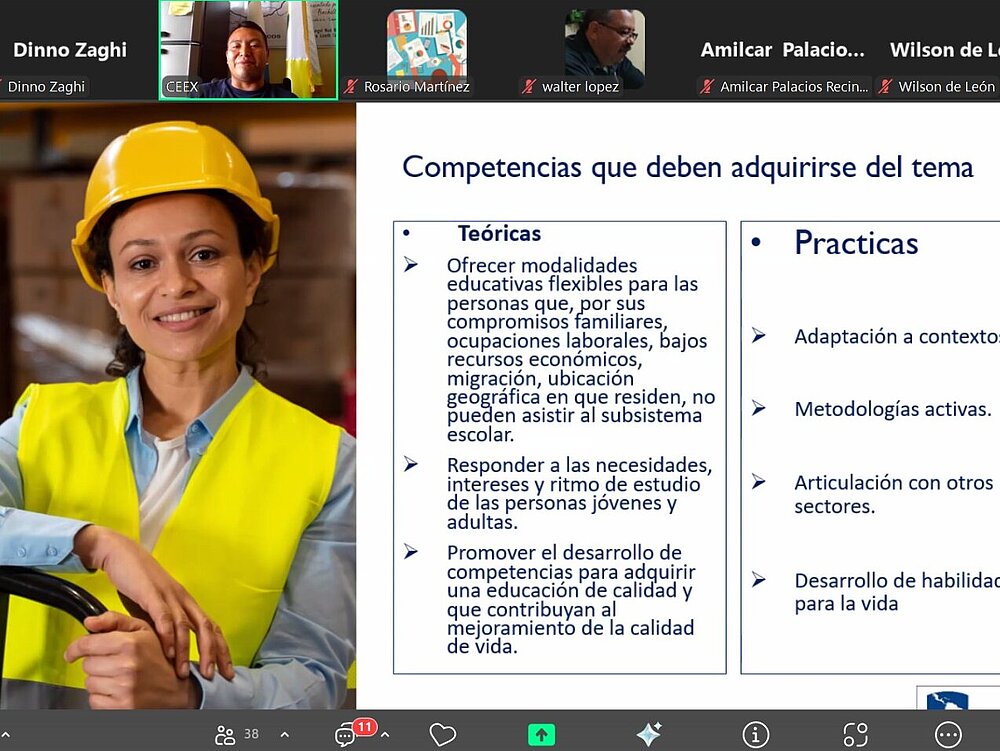This screenshot has height=751, width=1000.
Task: Click Rosario Martínez muted microphone icon
Action: click(x=351, y=87)
